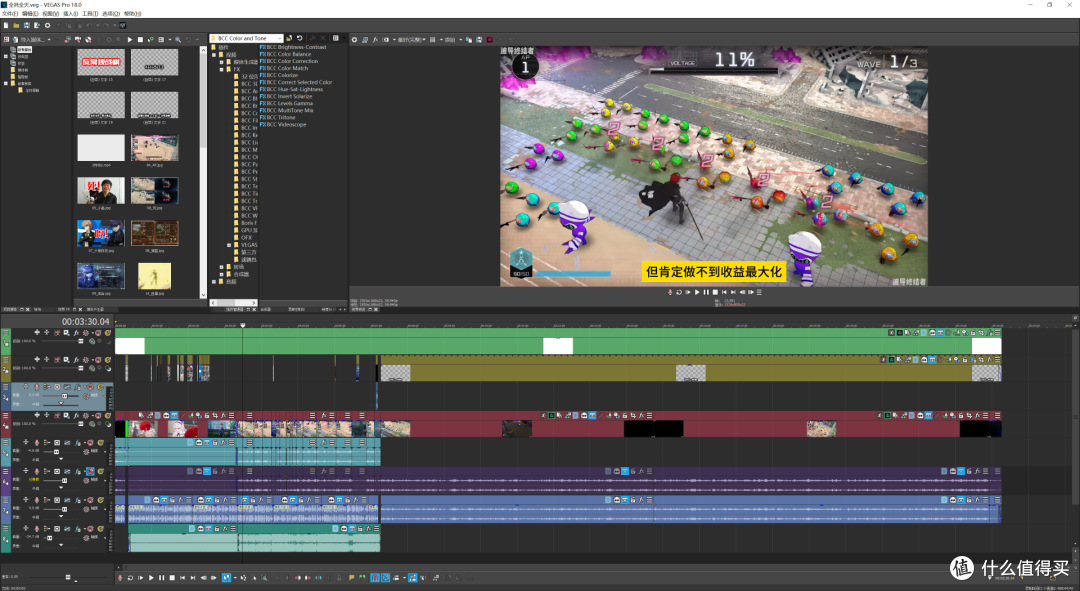Click the refresh icon in the plug-in manager
This screenshot has height=591, width=1080.
(299, 39)
